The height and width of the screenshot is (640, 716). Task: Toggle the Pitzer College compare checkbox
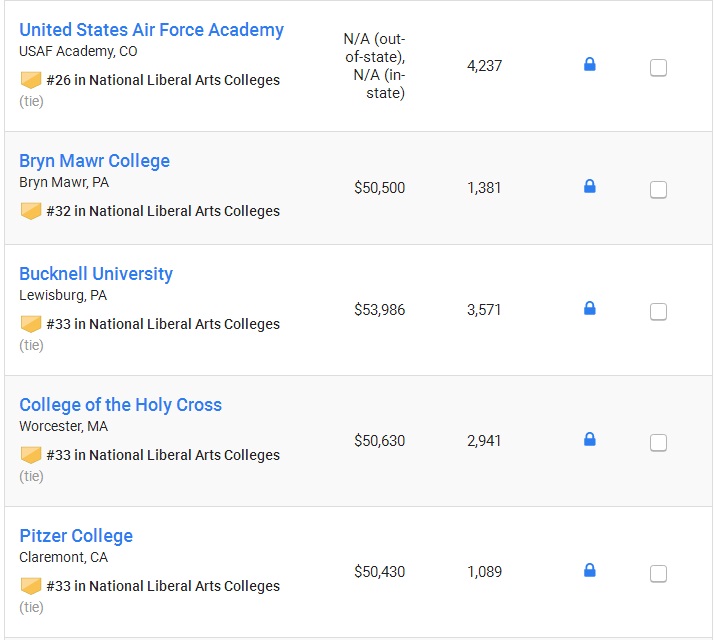tap(658, 573)
